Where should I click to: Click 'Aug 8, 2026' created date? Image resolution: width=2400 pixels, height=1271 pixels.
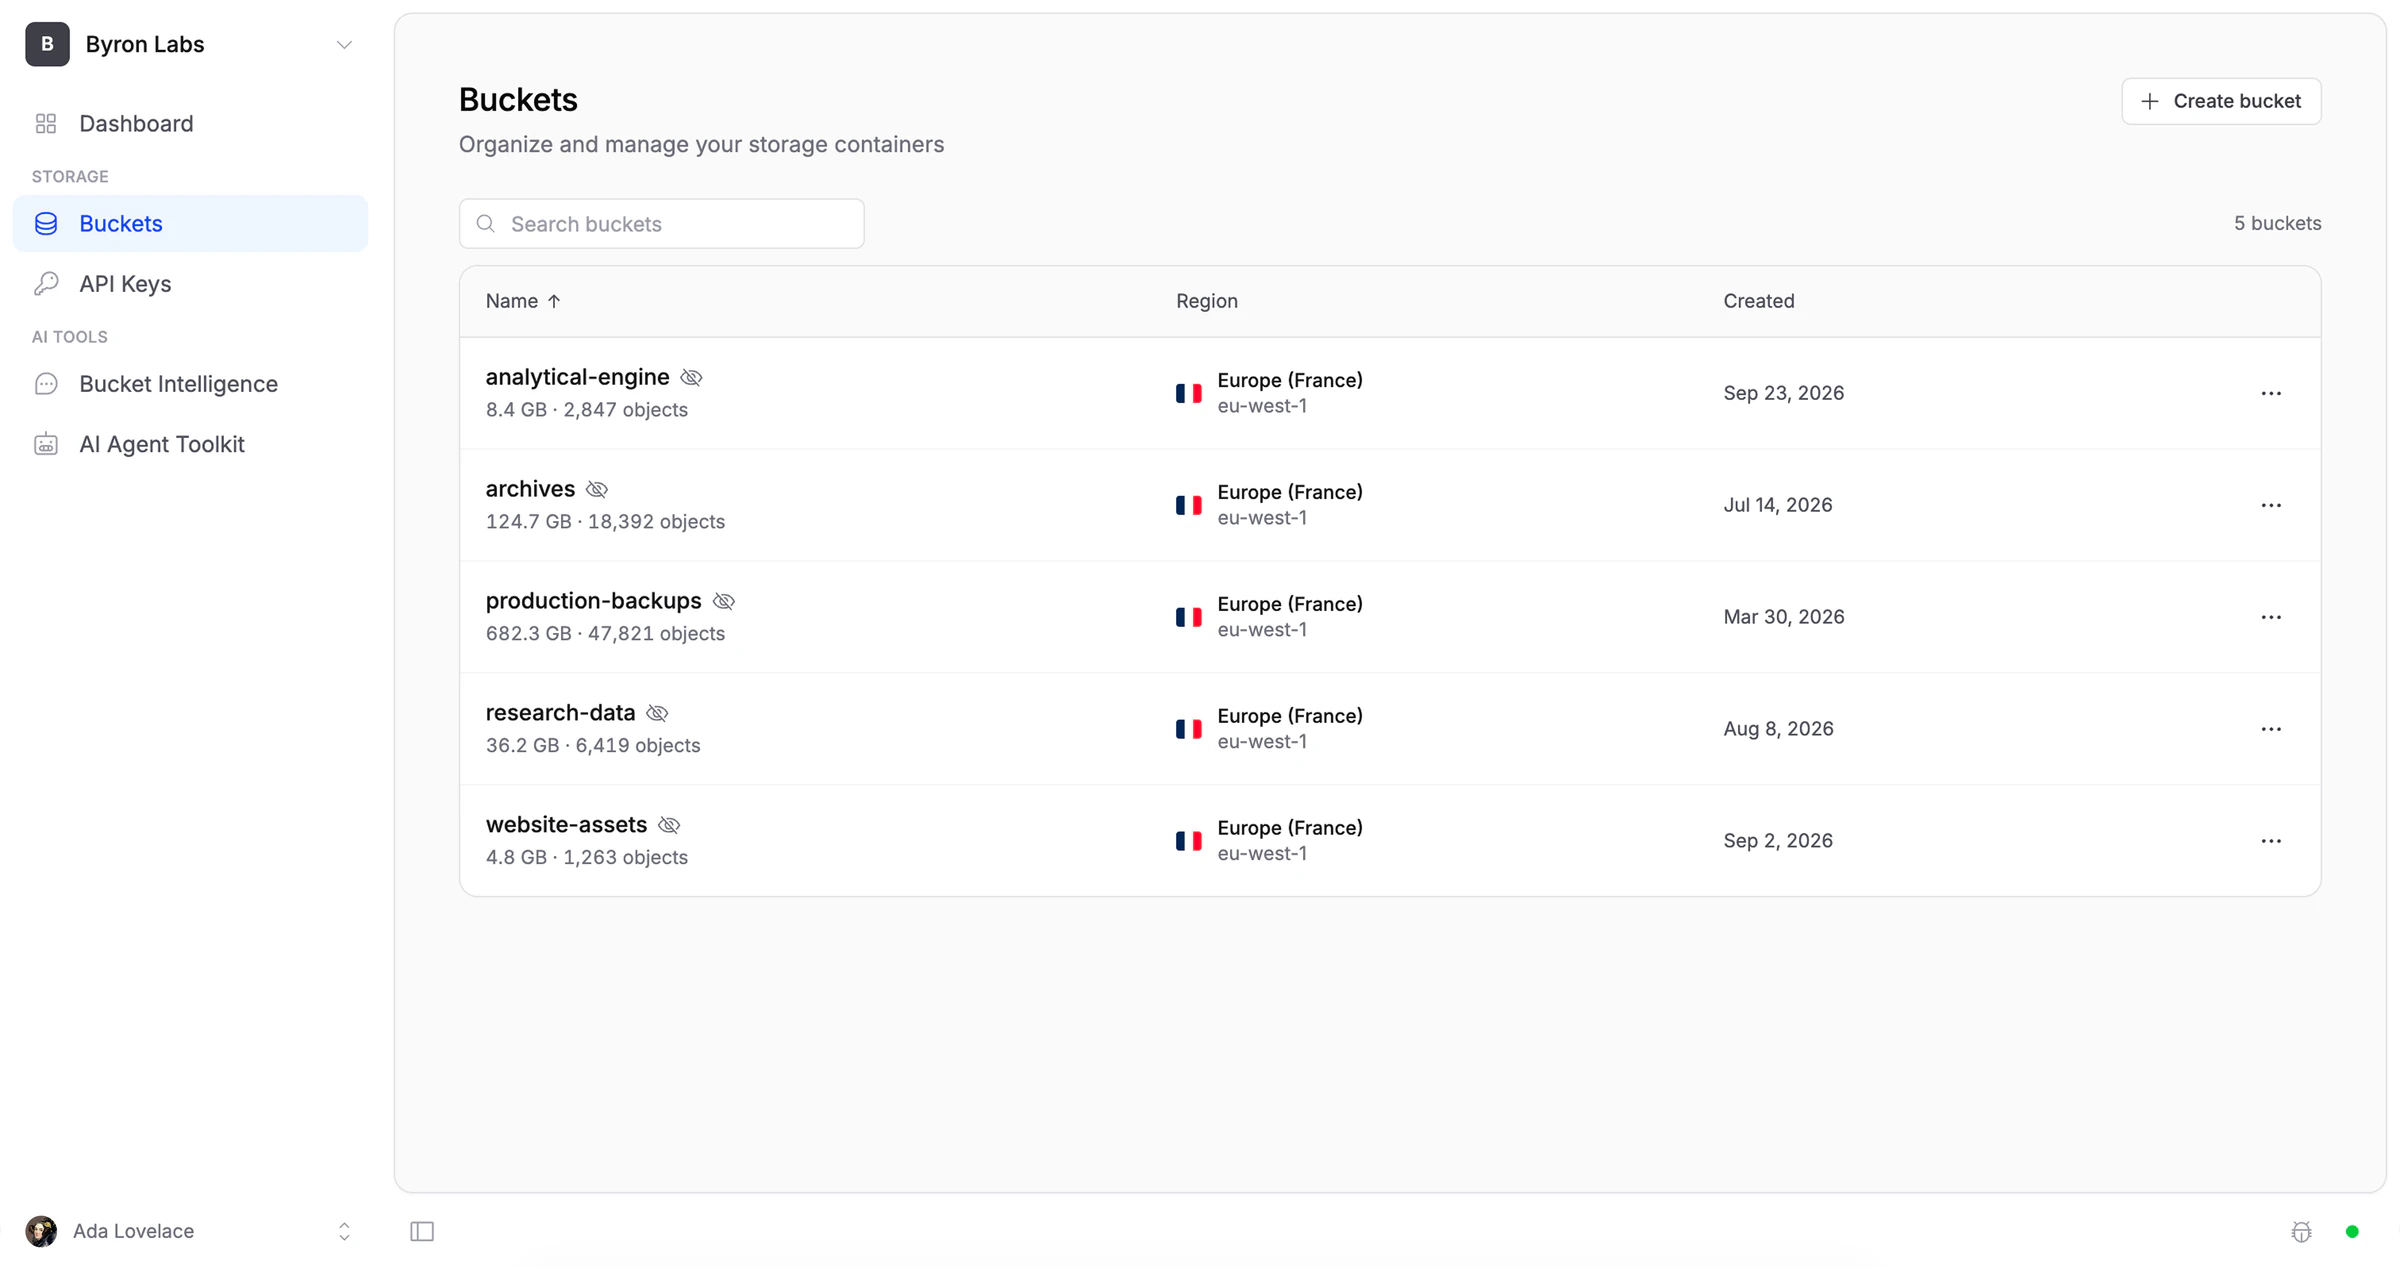click(x=1778, y=729)
